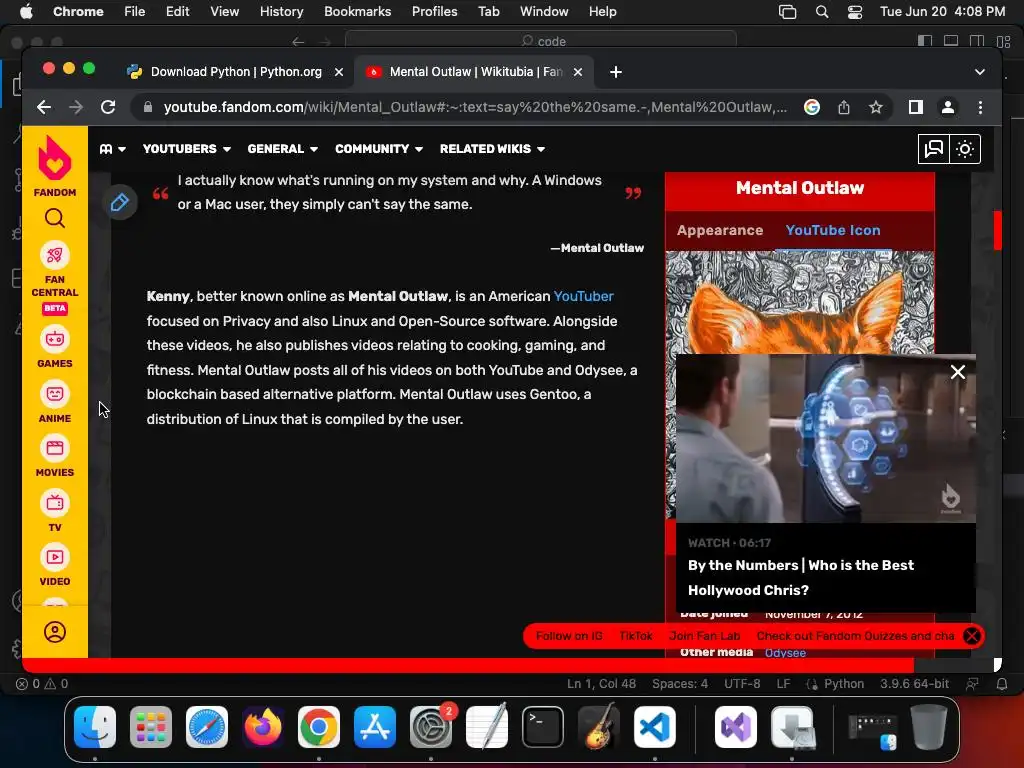The image size is (1024, 768).
Task: Click 'Spaces: 4' in VS Code status bar
Action: 679,684
